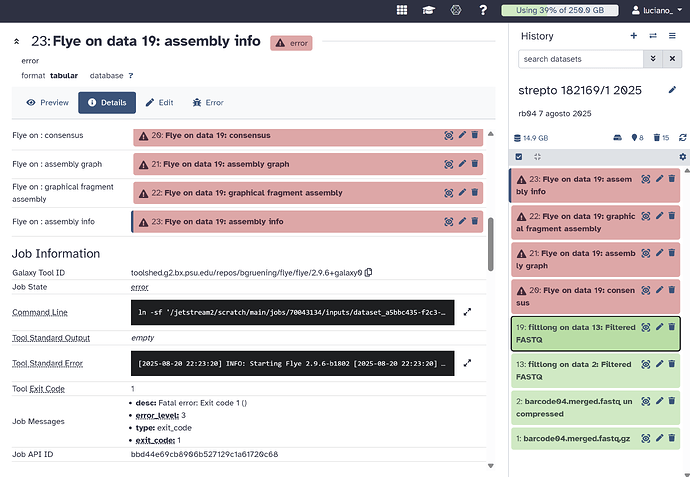View history item 1 barcode94.merged.fastq.gz
This screenshot has height=477, width=690.
[646, 438]
